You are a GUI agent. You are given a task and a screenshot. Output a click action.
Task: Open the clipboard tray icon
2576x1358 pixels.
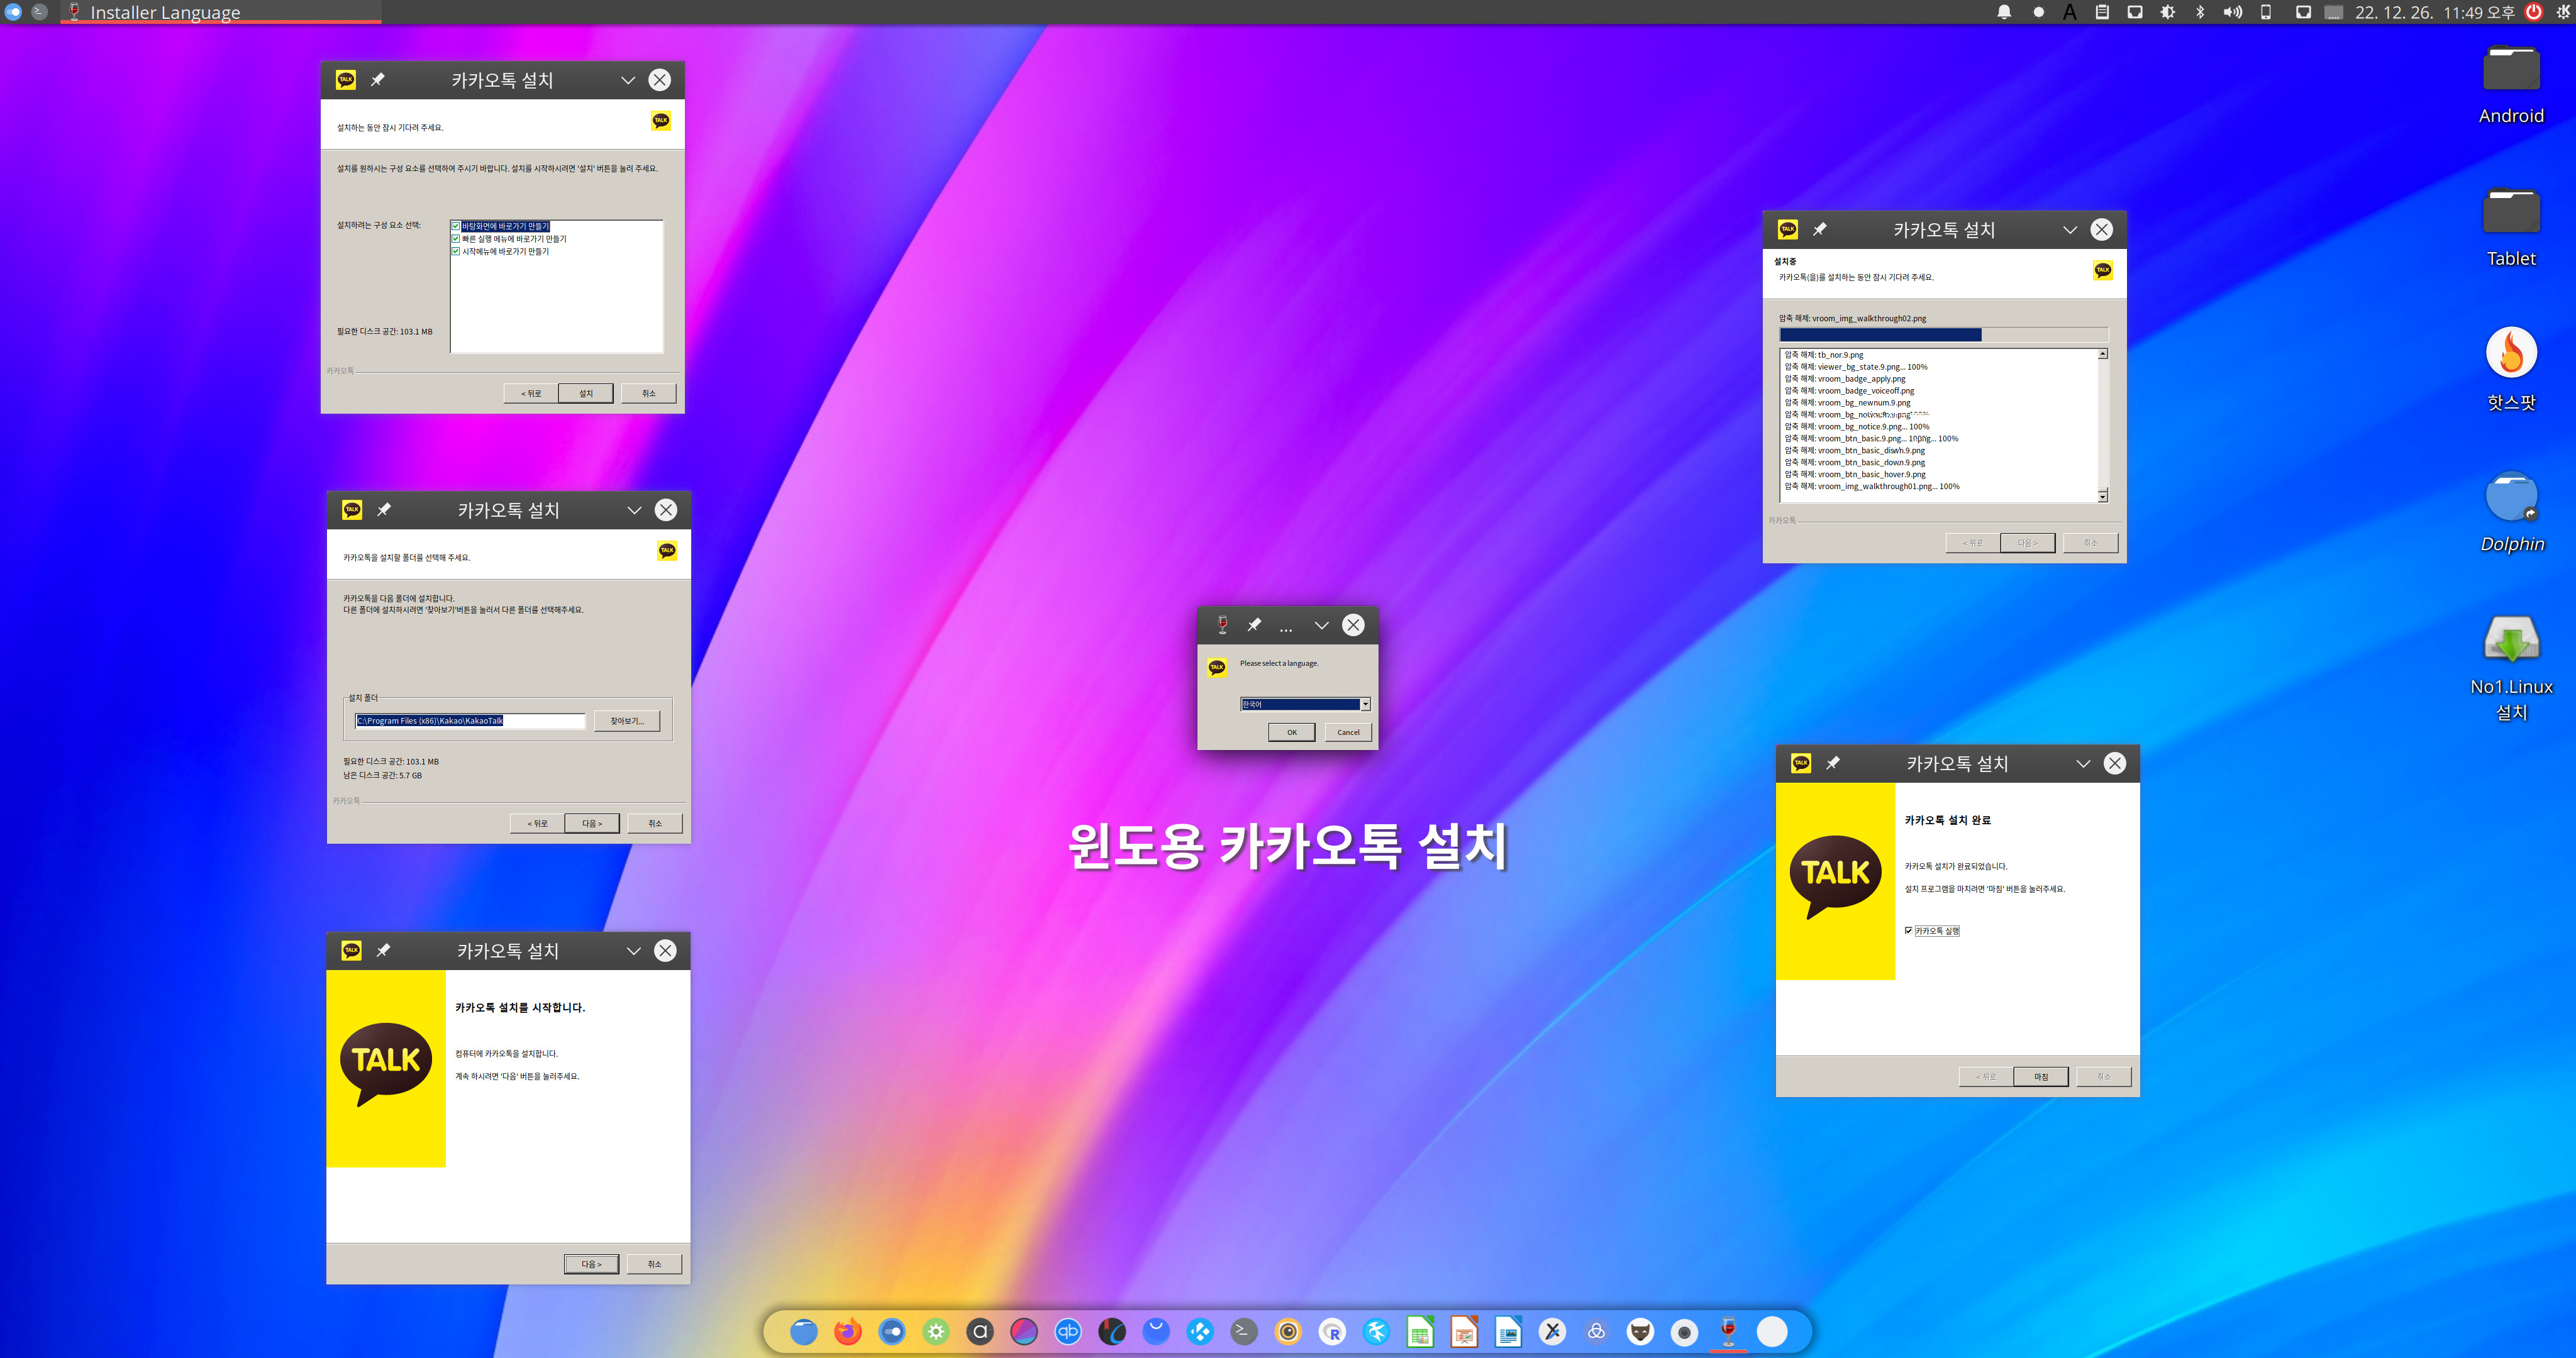pos(2102,12)
